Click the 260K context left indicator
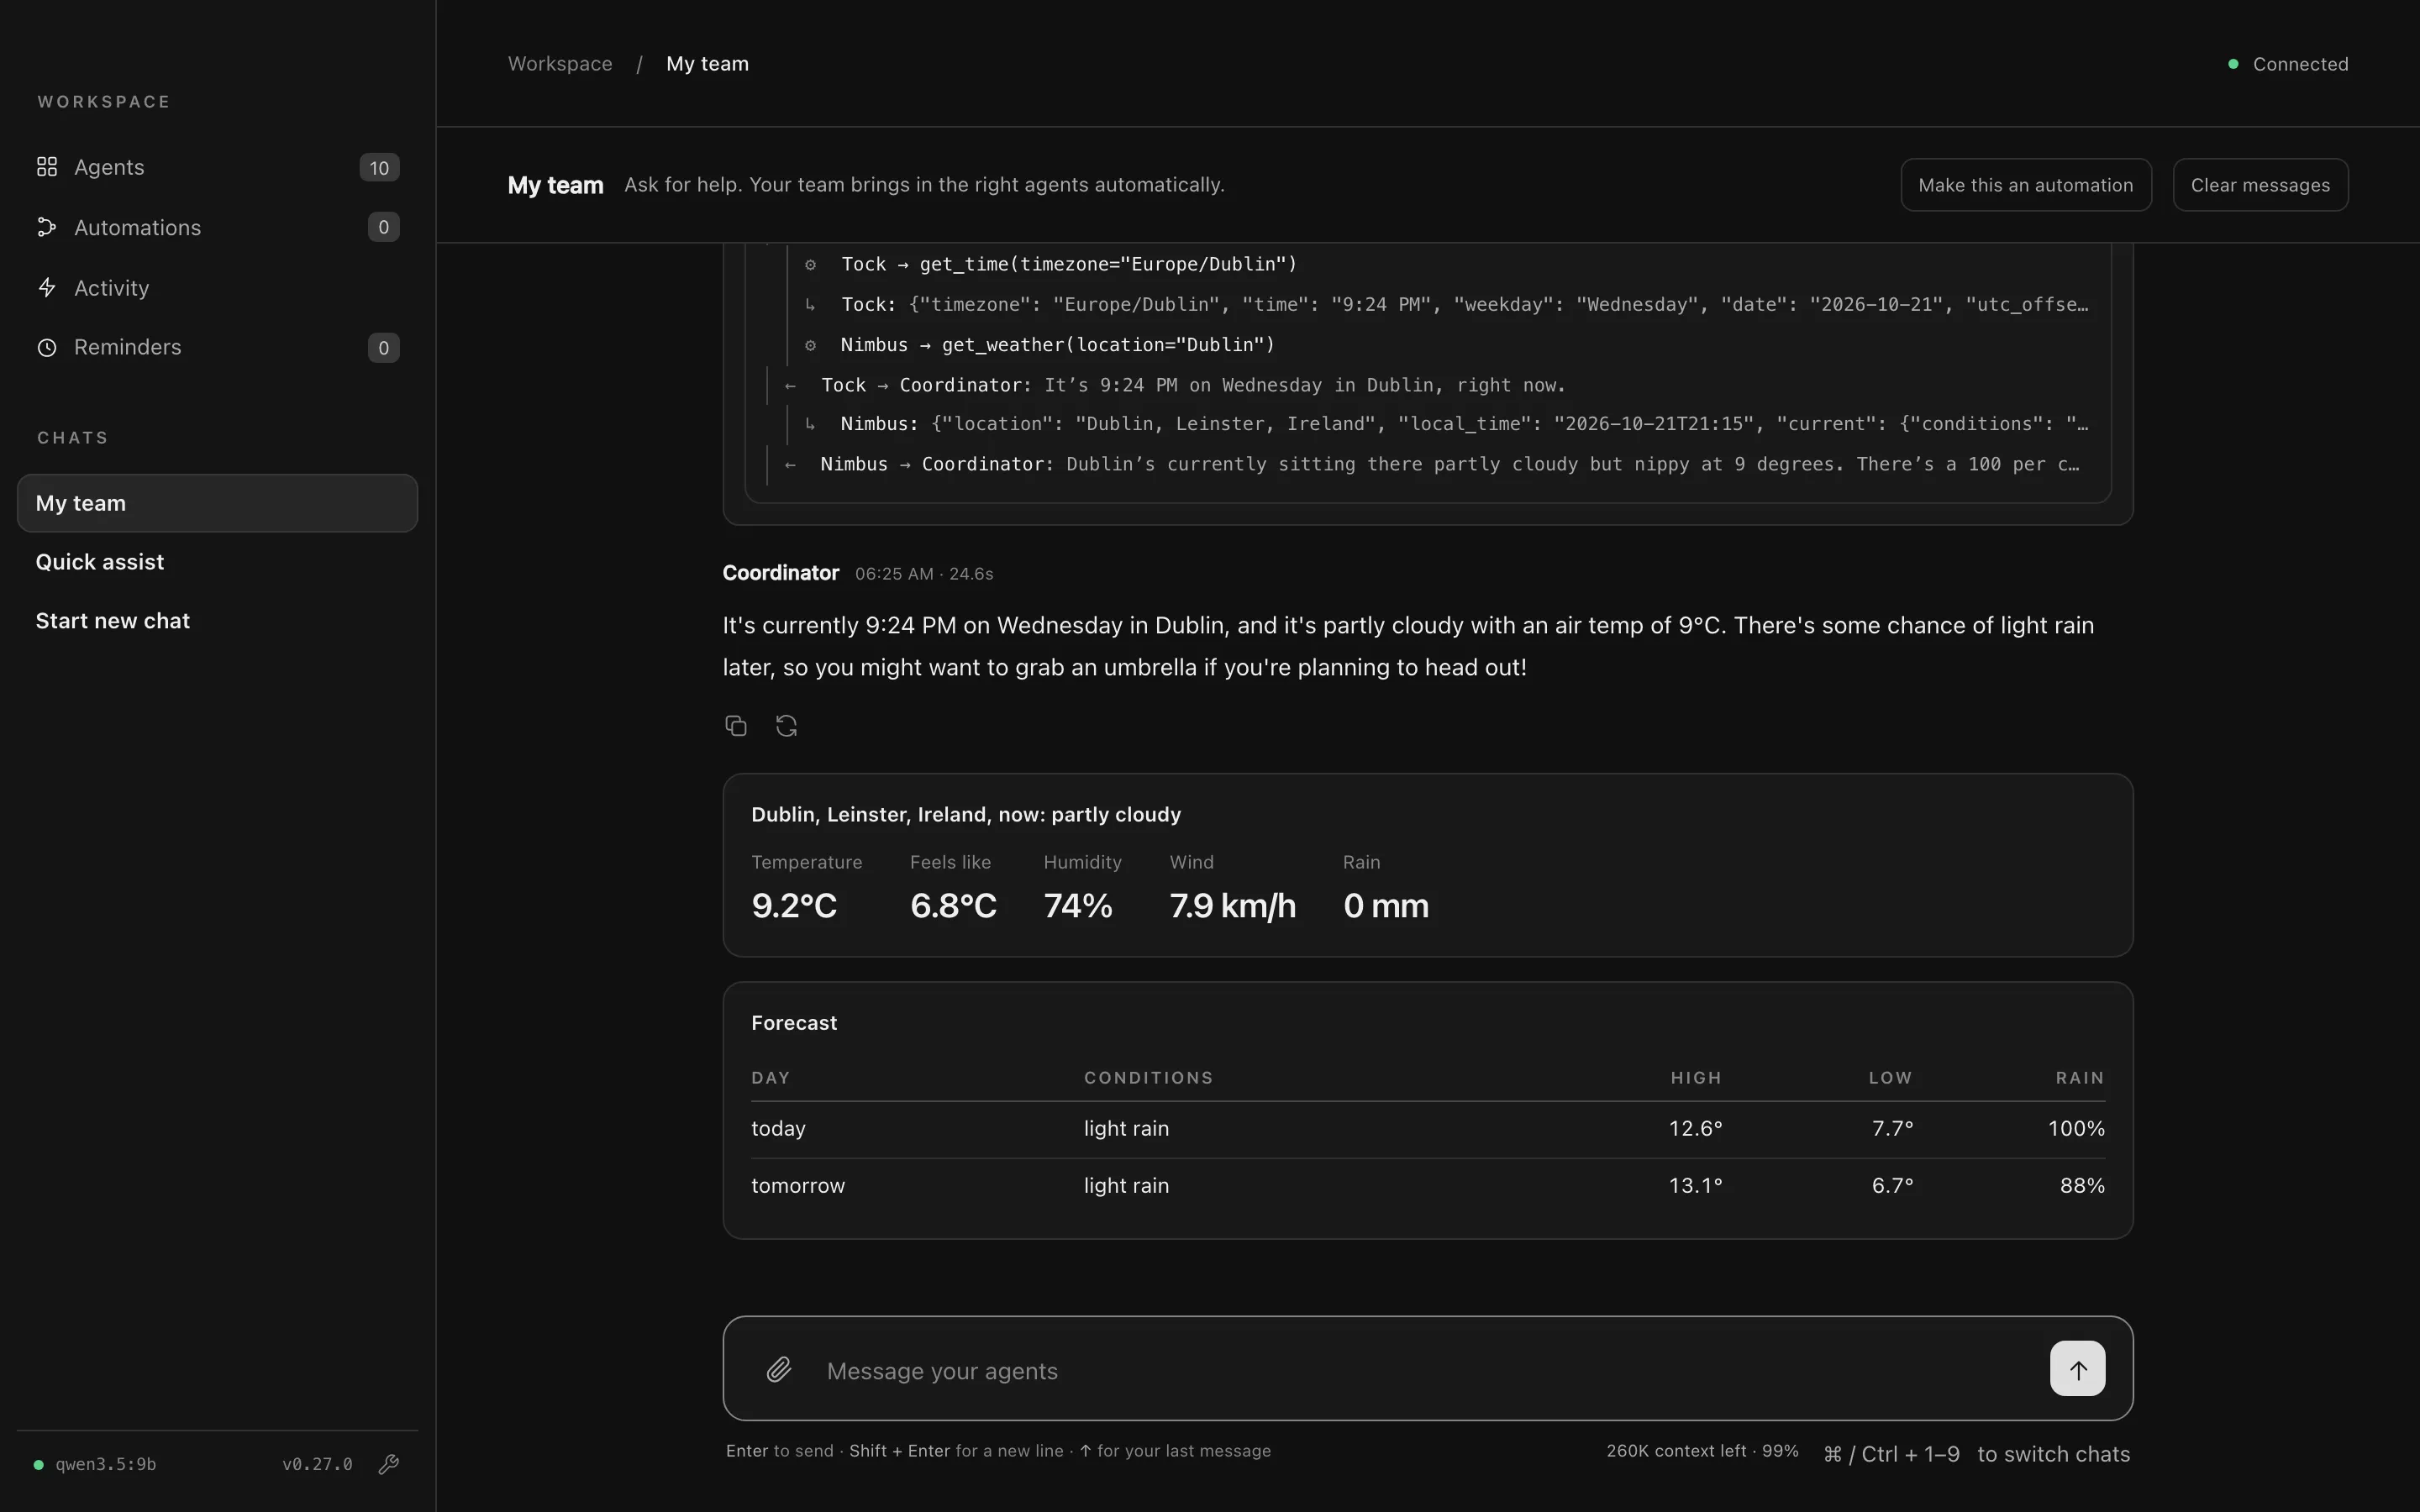This screenshot has height=1512, width=2420. point(1702,1451)
